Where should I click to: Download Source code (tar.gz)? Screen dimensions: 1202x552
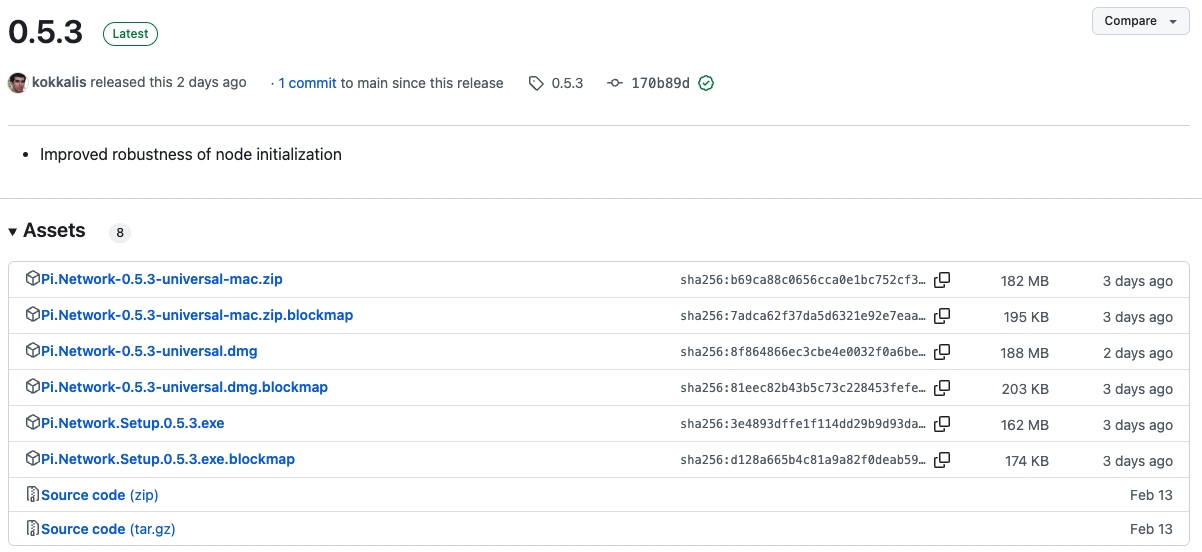107,529
